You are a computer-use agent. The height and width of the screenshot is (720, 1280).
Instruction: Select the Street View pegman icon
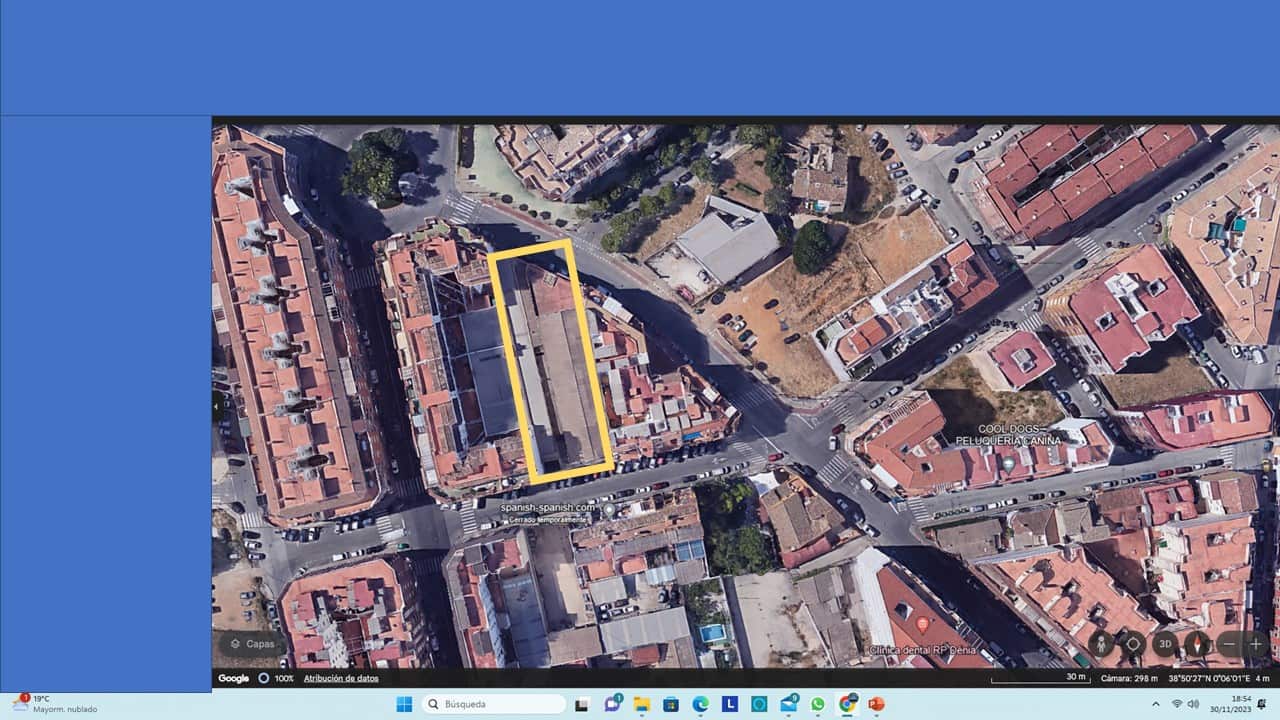[1100, 644]
